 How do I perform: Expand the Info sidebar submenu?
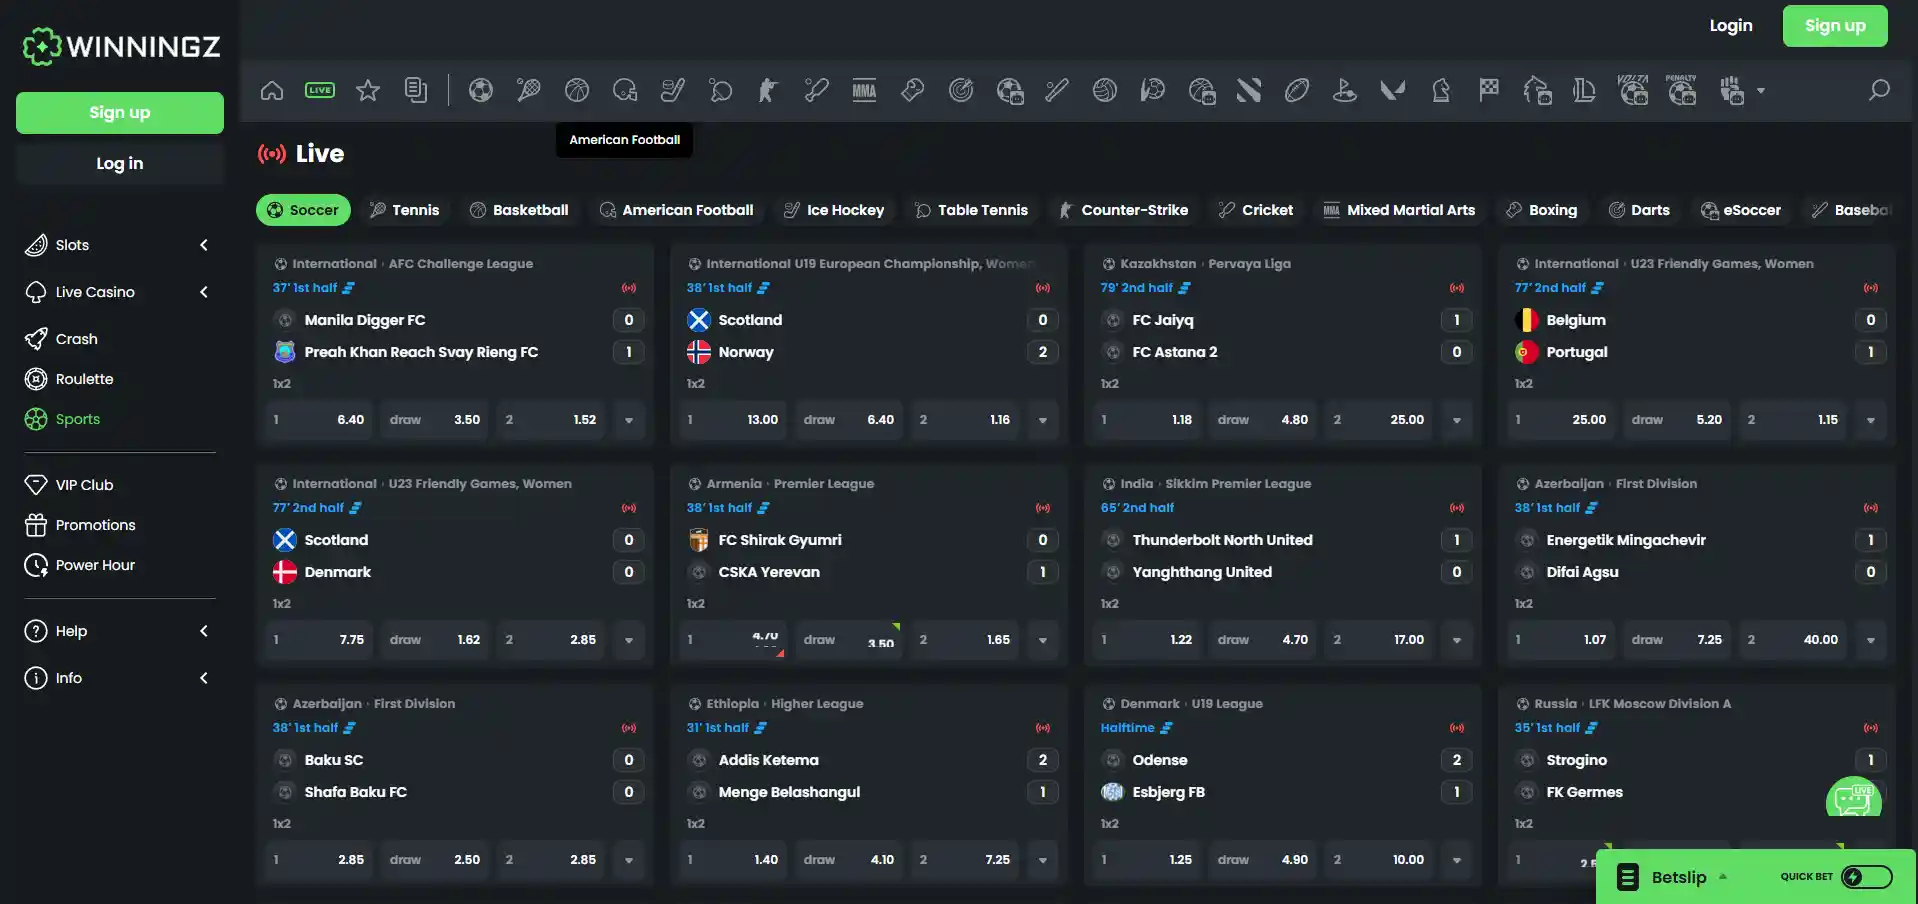[204, 678]
